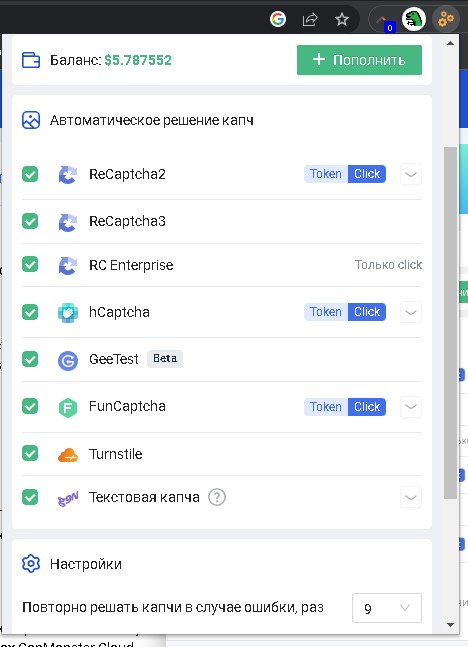The height and width of the screenshot is (647, 468).
Task: Select Click mode for FunCaptcha
Action: (367, 407)
